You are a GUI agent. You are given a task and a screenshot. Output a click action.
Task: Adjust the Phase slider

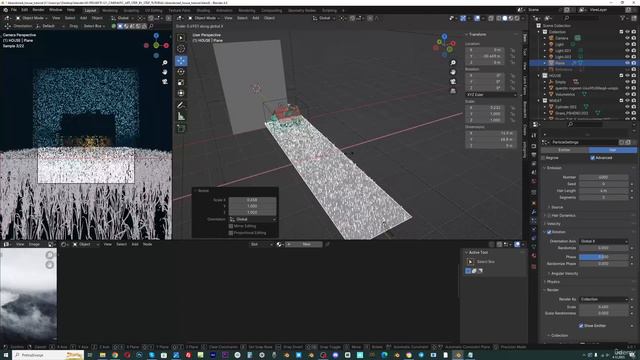click(604, 257)
